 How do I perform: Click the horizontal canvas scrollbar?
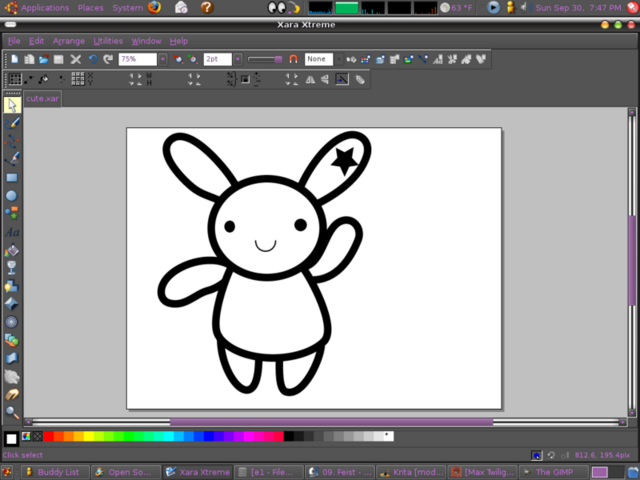330,422
